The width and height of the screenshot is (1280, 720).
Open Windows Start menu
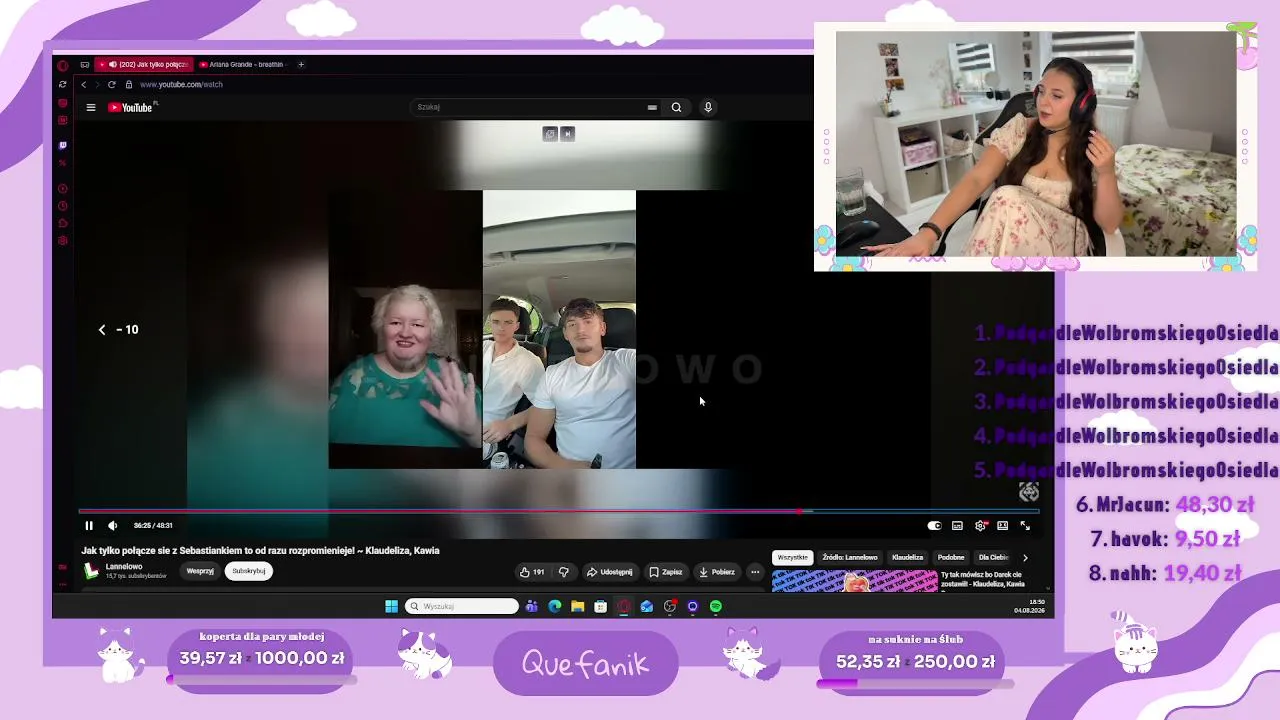pos(391,606)
